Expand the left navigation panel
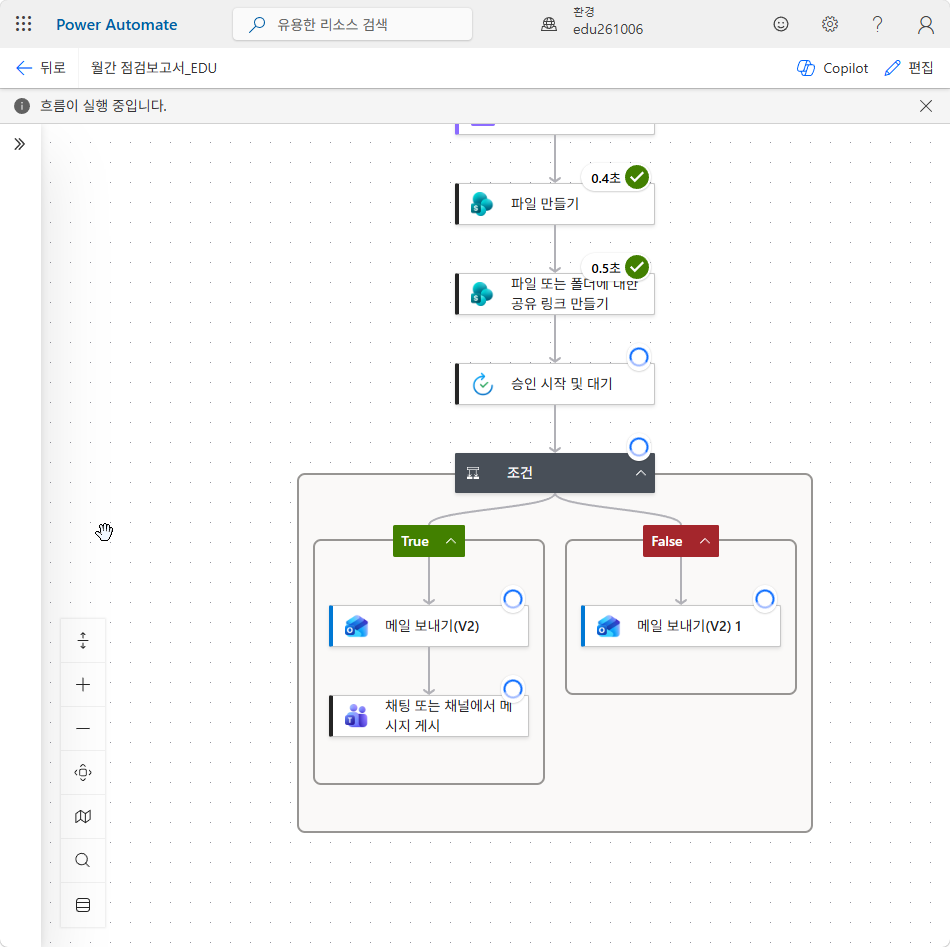This screenshot has width=950, height=947. [19, 144]
